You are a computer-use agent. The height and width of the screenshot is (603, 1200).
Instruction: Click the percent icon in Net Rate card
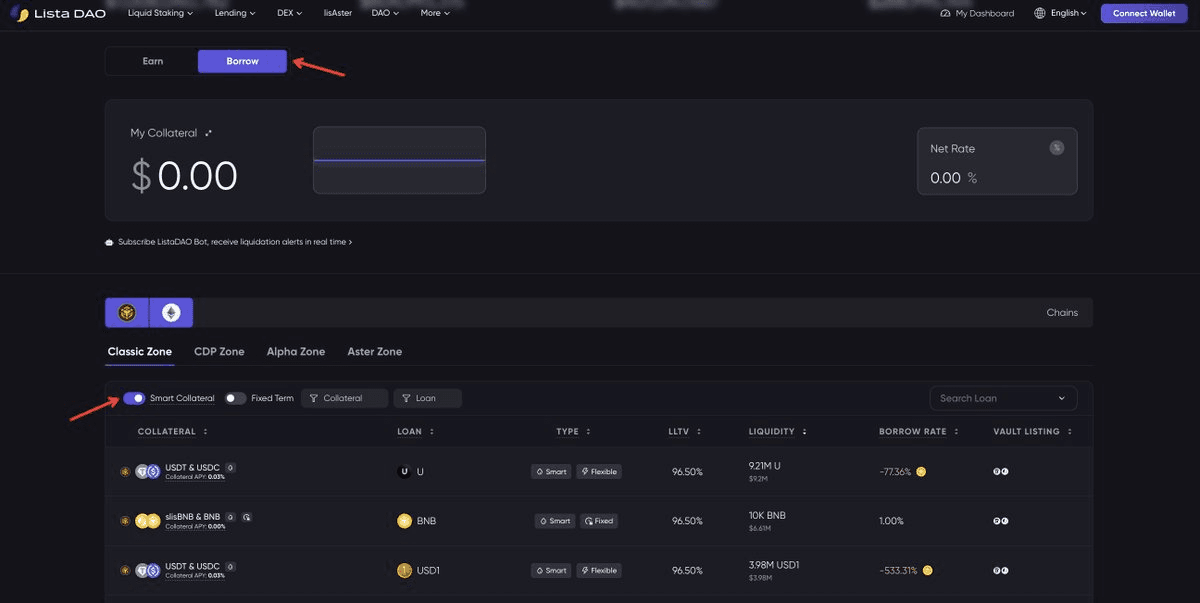click(1057, 148)
